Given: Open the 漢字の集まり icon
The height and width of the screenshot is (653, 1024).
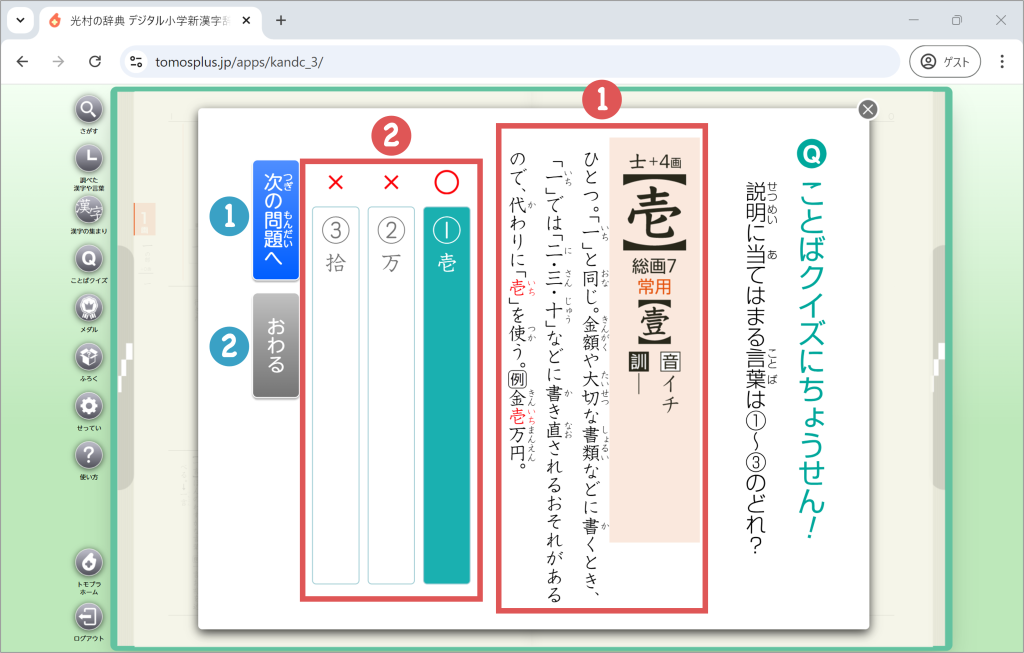Looking at the screenshot, I should coord(89,210).
